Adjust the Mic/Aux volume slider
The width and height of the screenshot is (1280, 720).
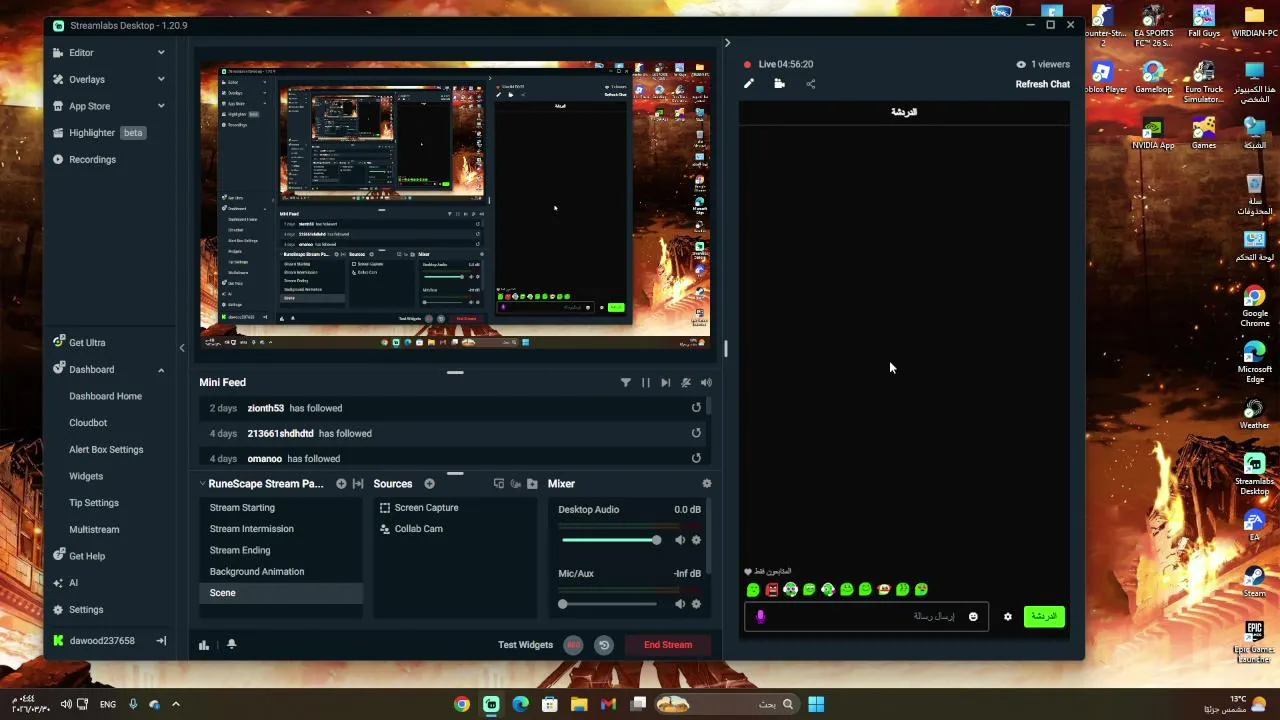610,604
